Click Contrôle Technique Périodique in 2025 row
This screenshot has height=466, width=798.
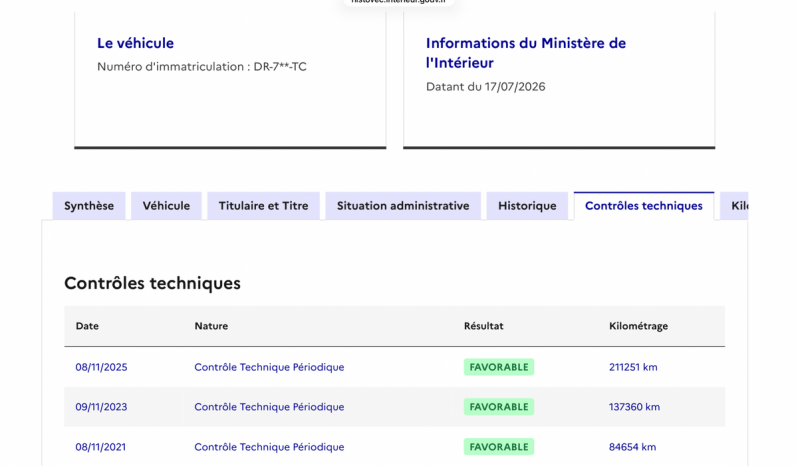point(269,367)
